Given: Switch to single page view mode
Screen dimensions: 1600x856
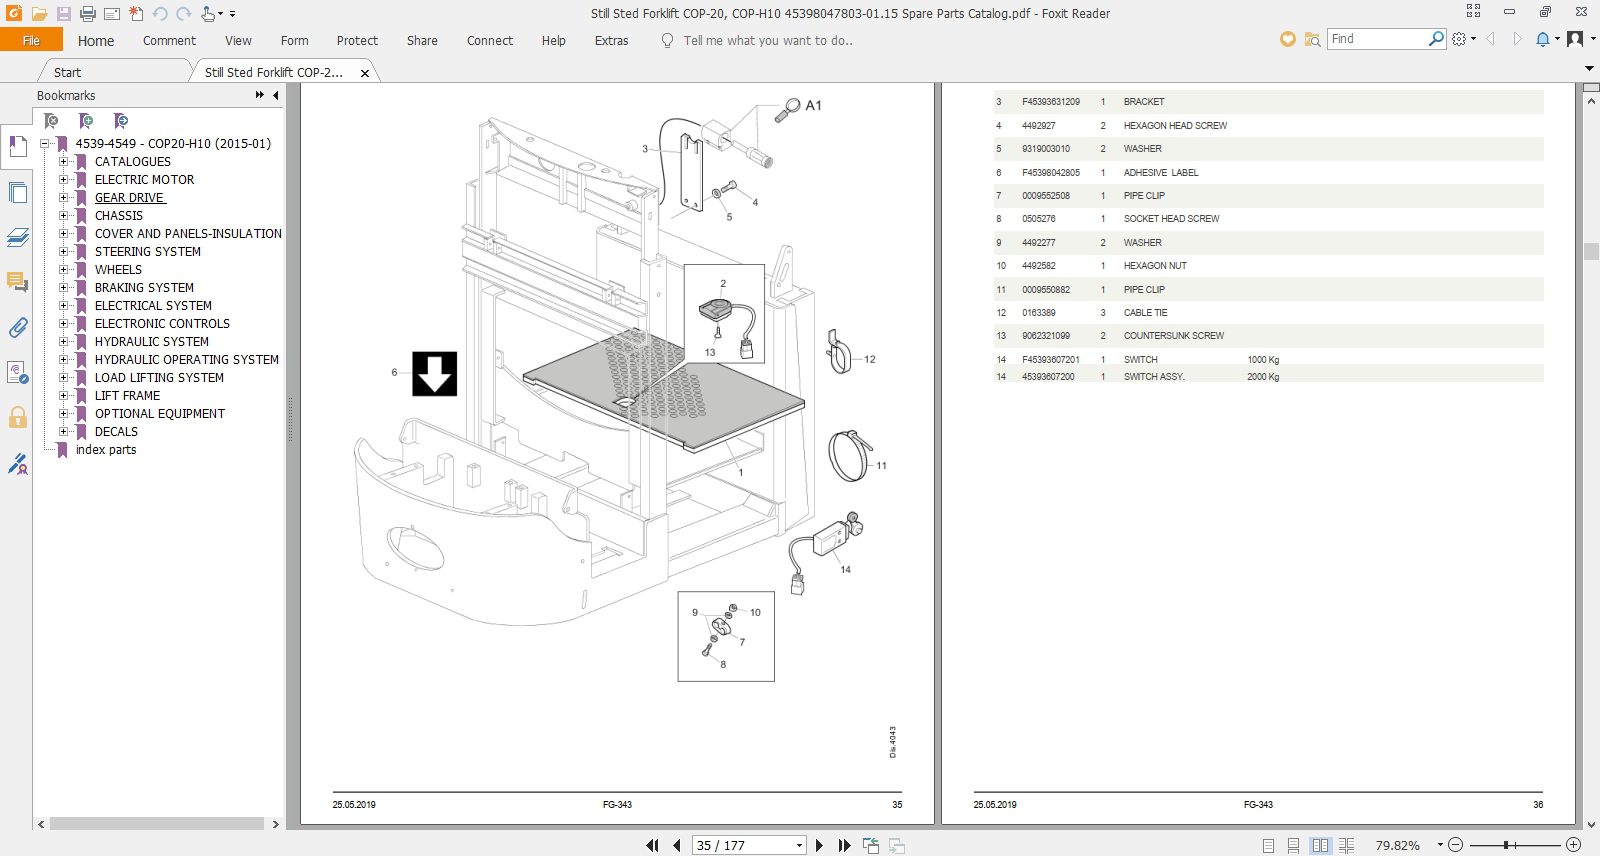Looking at the screenshot, I should [1268, 845].
